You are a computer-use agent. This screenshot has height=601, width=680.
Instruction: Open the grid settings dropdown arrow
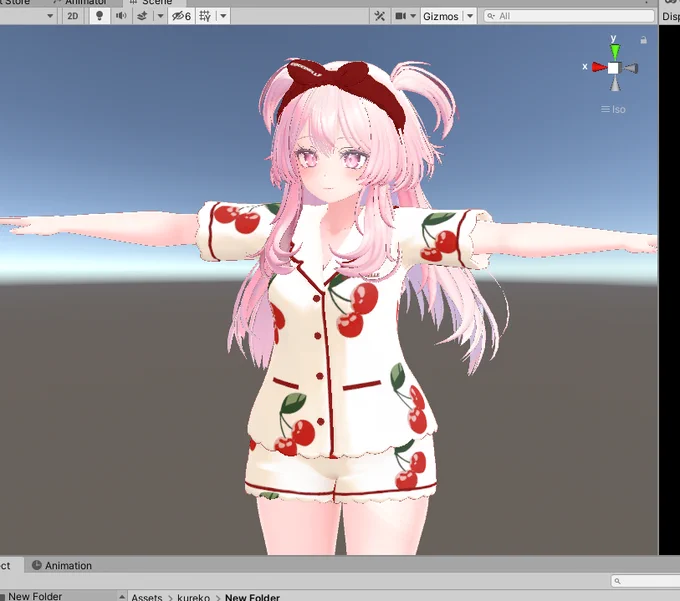coord(223,16)
